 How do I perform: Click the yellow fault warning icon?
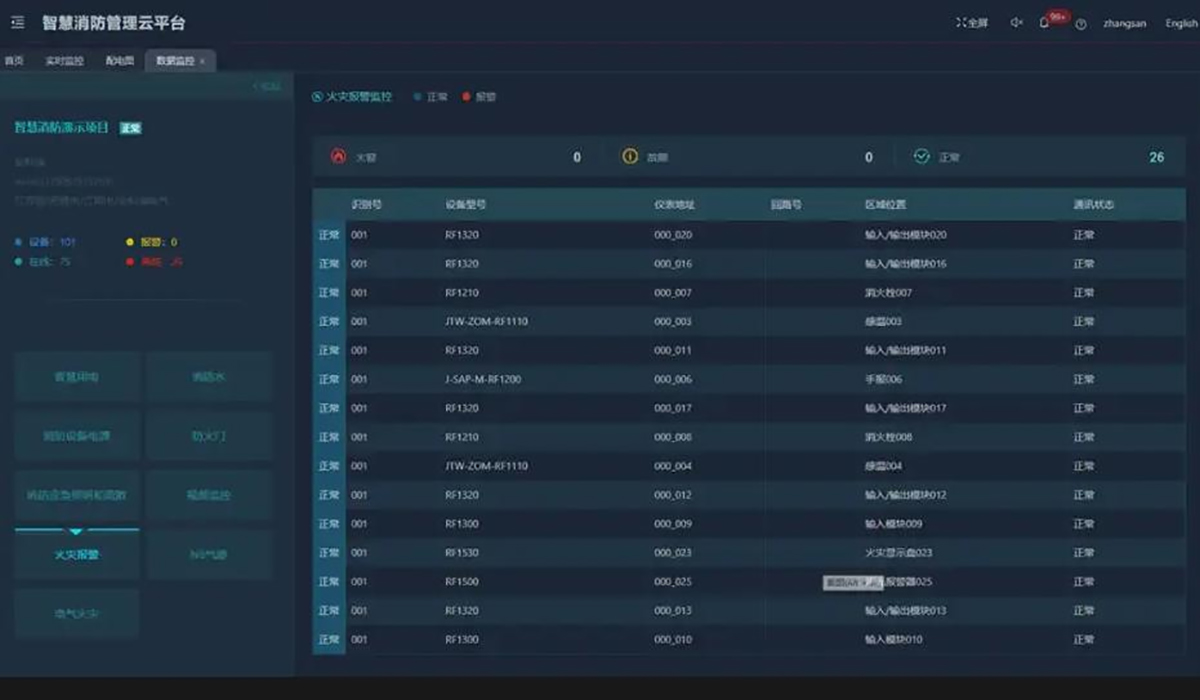[x=630, y=157]
